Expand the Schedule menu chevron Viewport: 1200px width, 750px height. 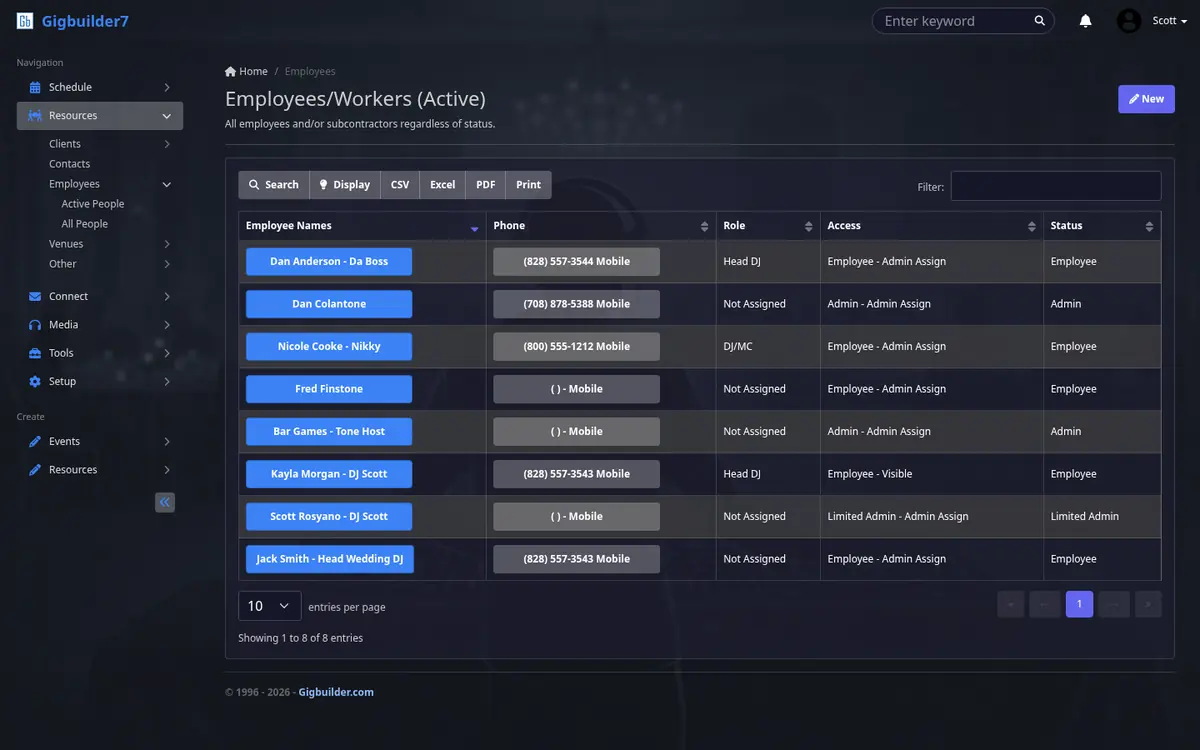167,87
